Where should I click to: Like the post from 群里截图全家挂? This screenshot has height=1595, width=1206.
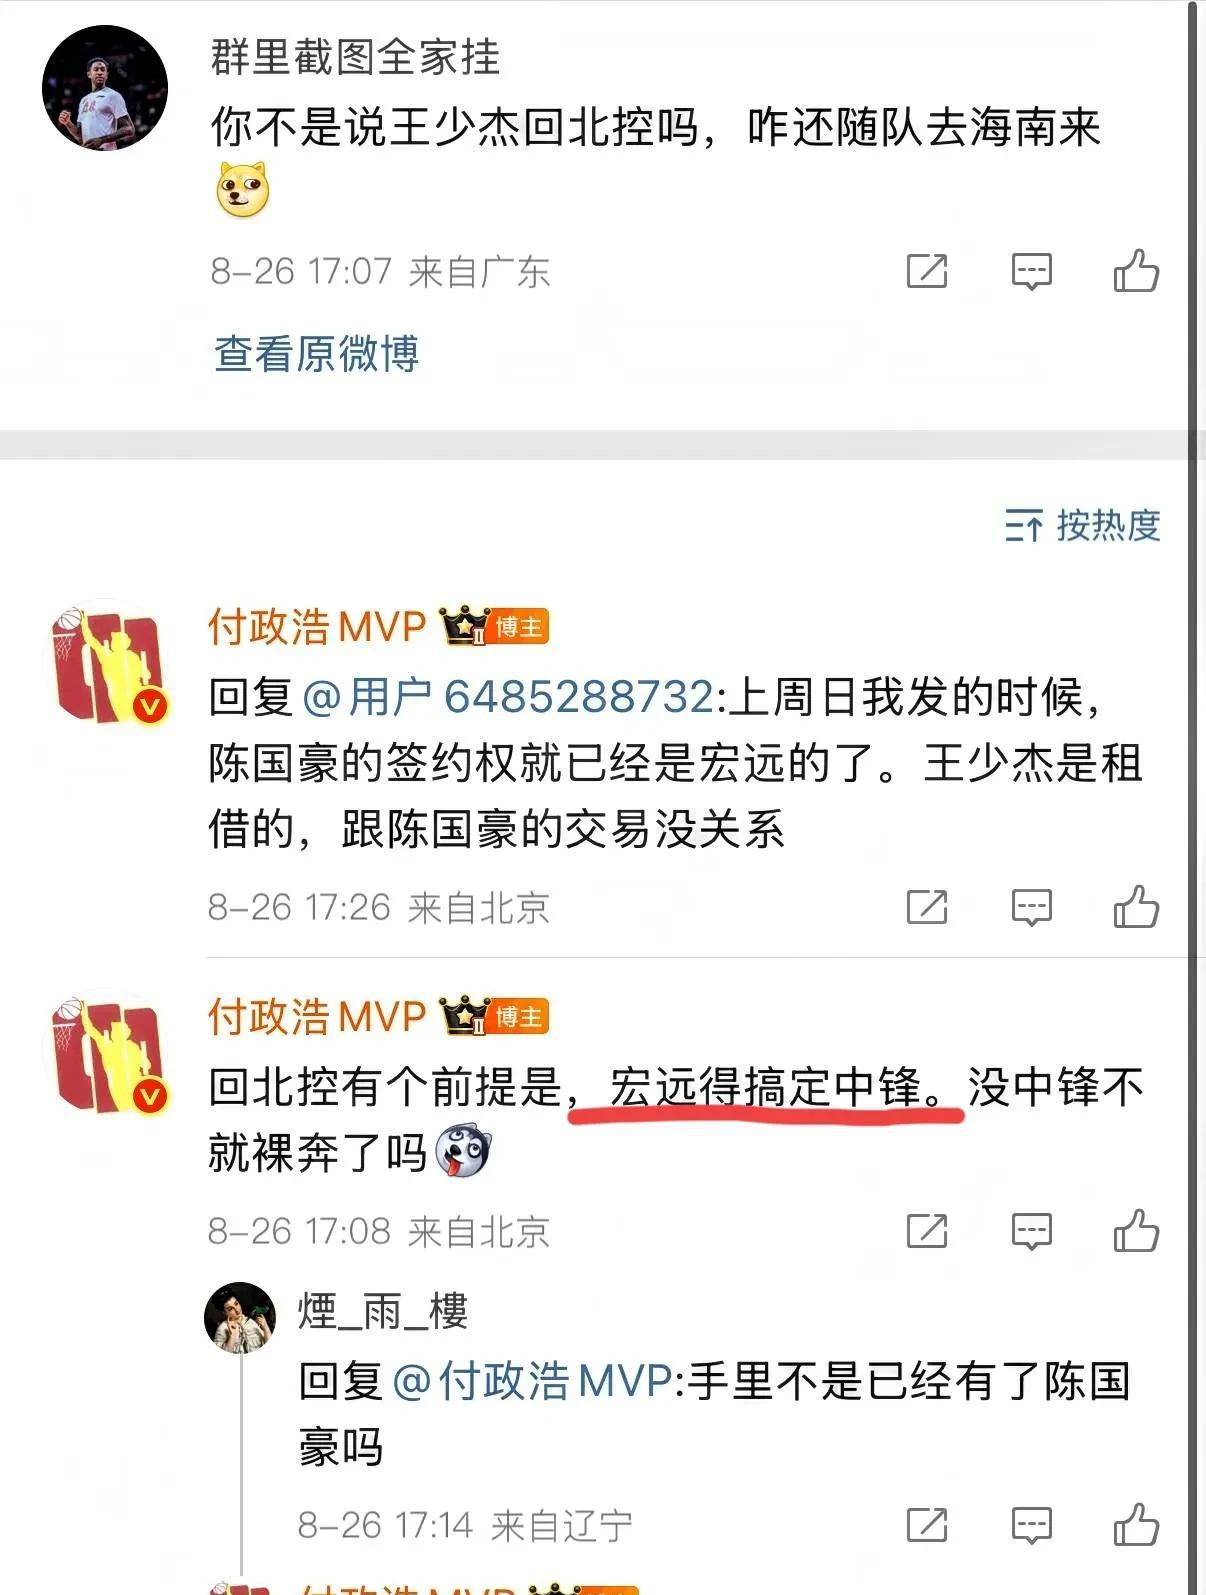tap(1136, 270)
